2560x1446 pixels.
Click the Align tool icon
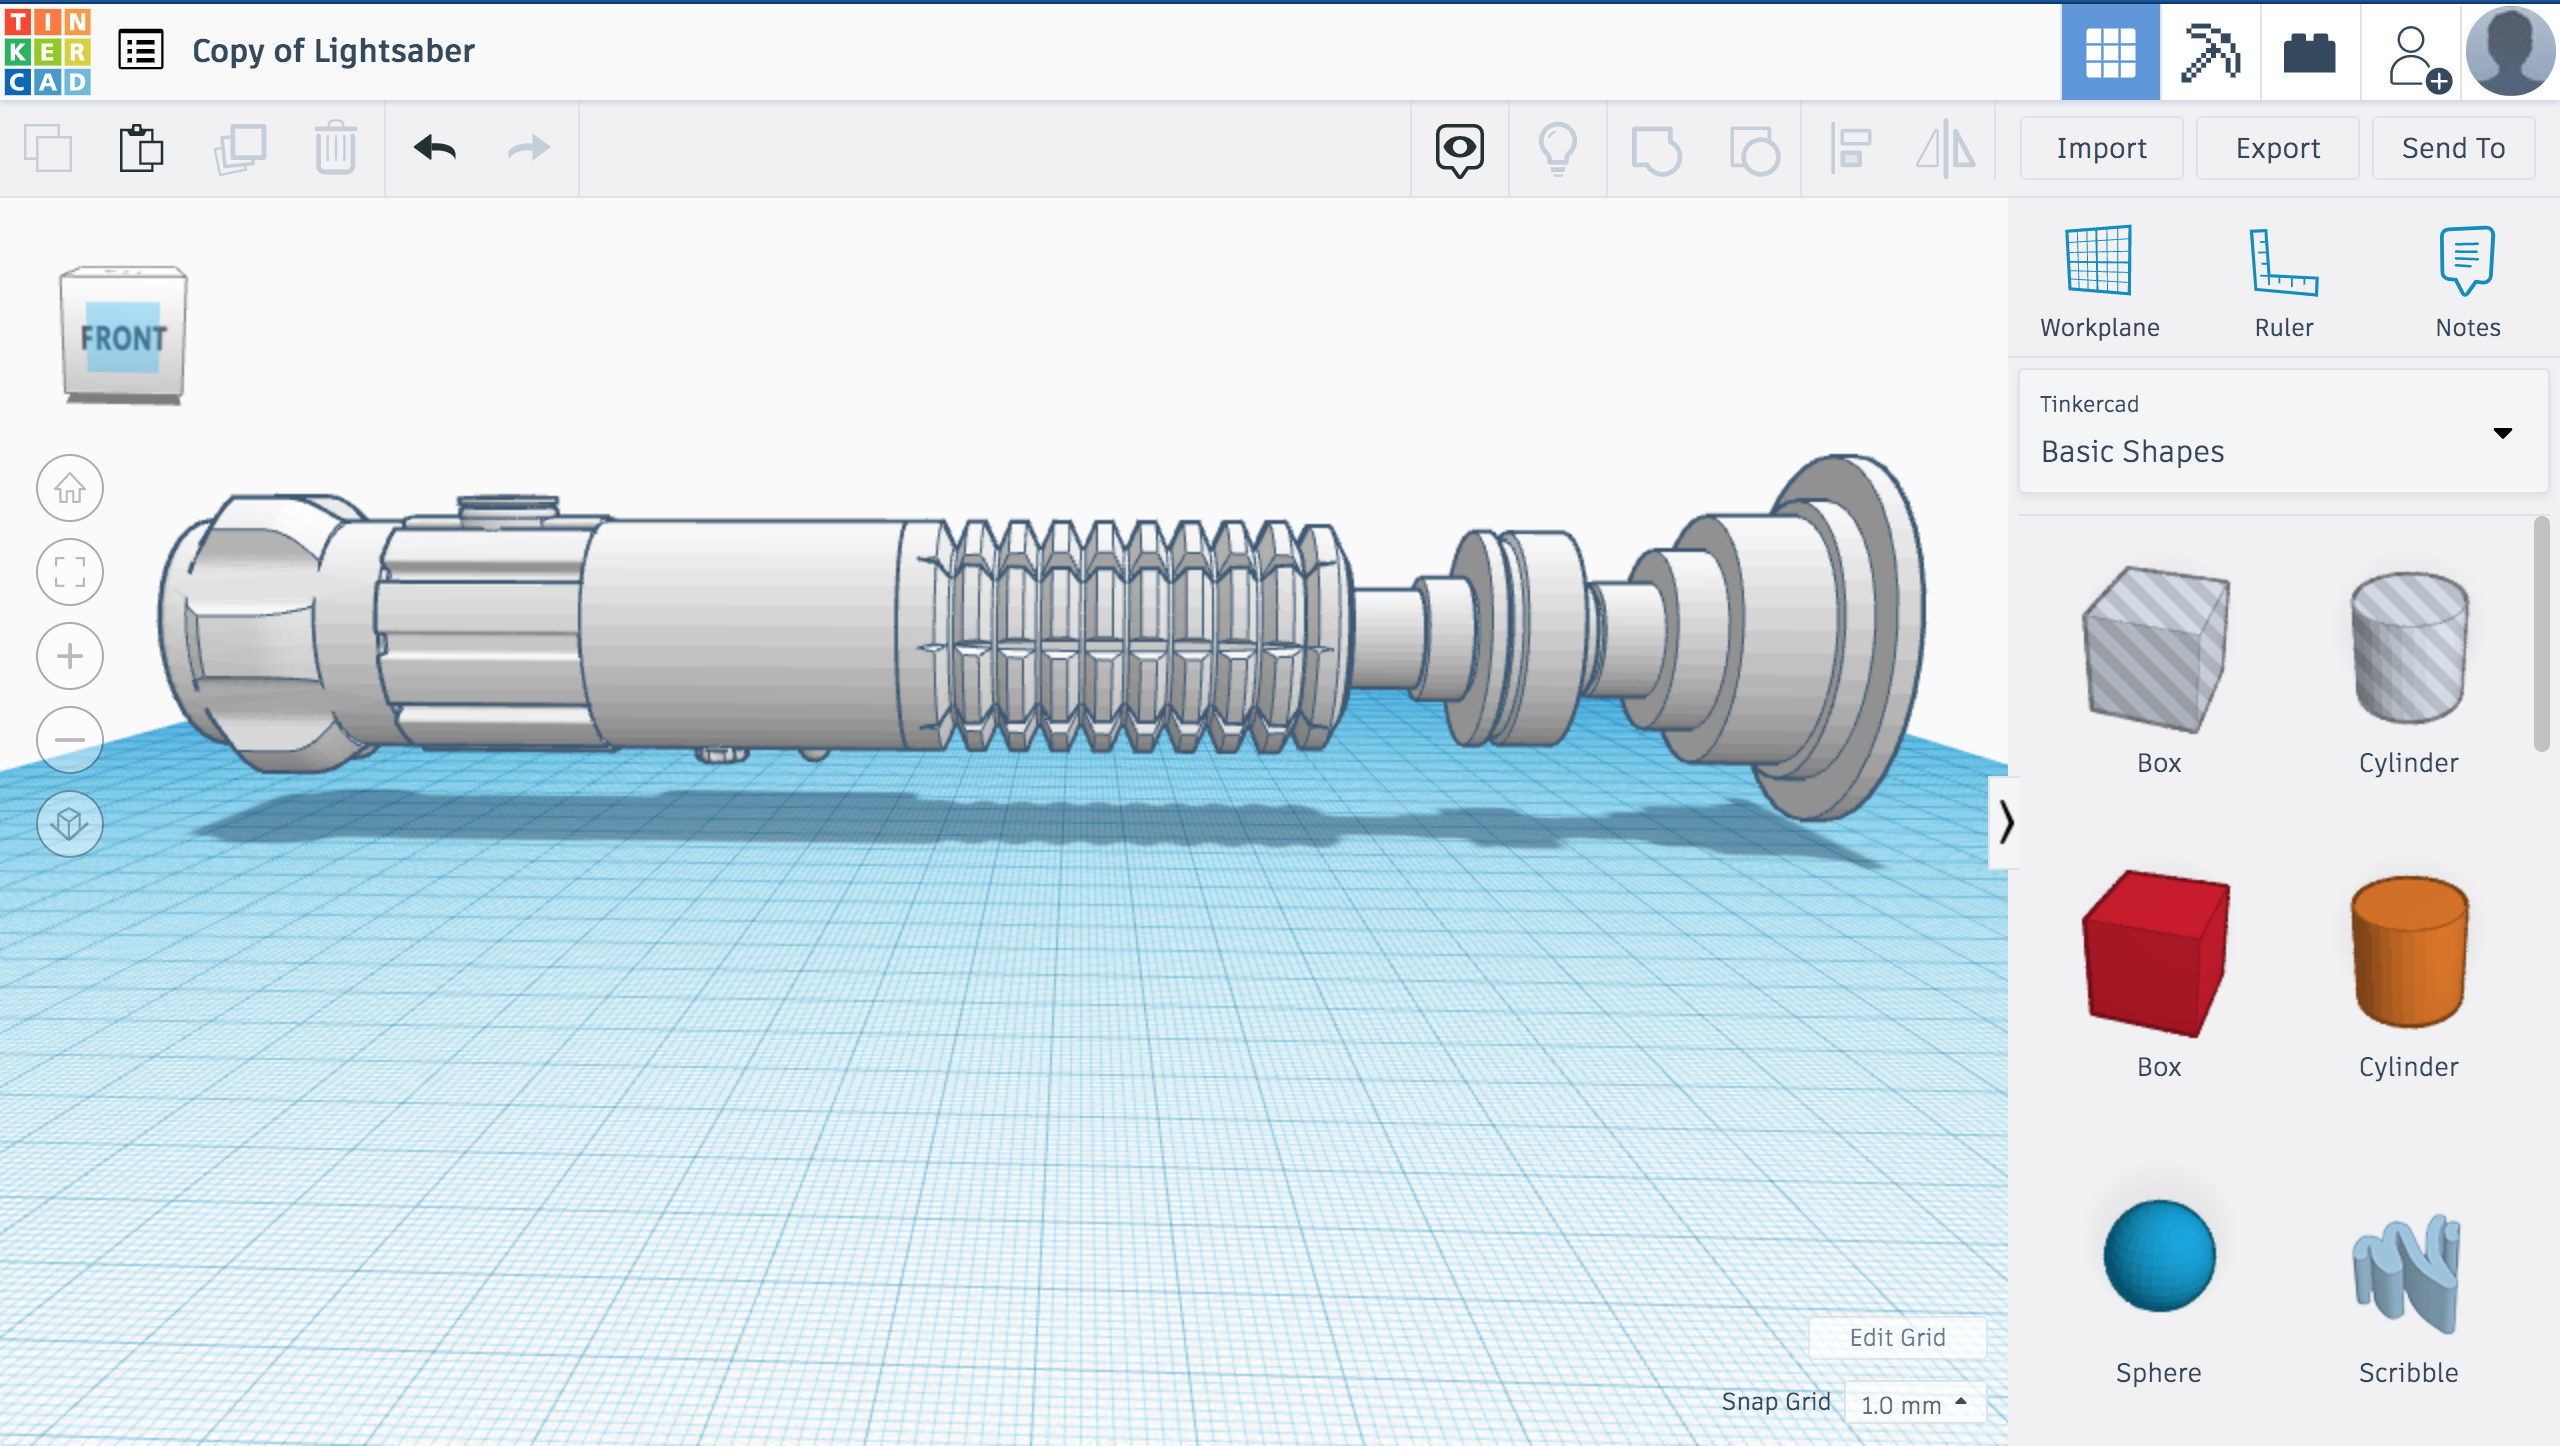pyautogui.click(x=1850, y=150)
